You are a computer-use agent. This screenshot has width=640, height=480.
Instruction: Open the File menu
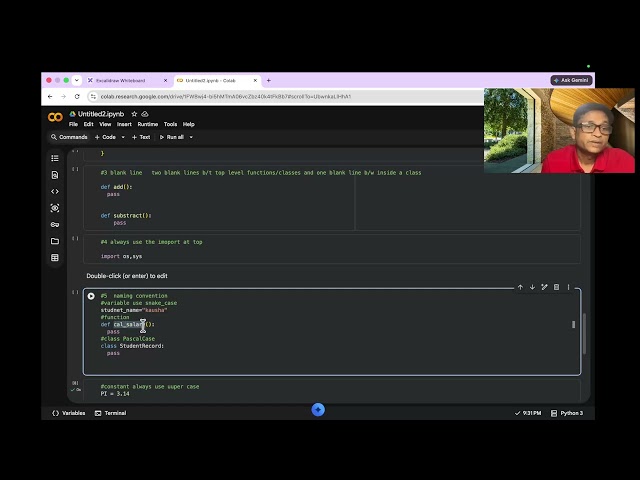pos(73,124)
